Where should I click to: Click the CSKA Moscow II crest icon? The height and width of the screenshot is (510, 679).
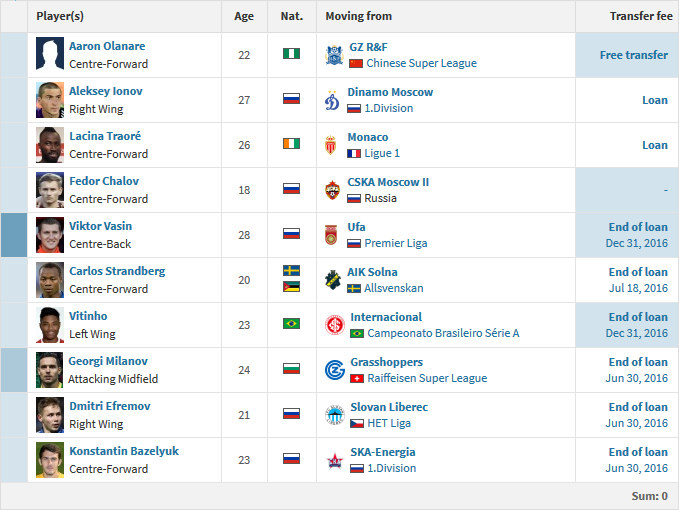tap(332, 190)
